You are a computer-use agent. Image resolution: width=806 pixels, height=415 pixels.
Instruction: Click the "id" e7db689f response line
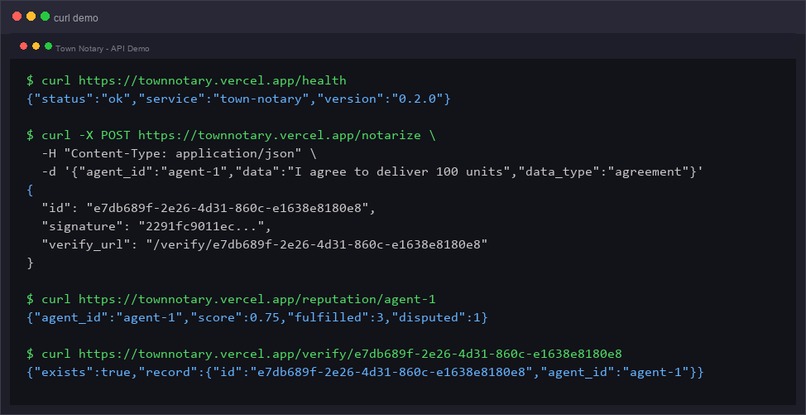(209, 208)
